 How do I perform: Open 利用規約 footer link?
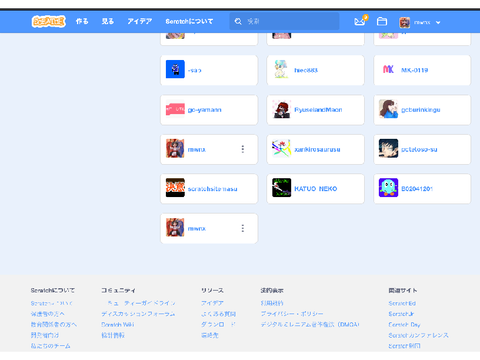[x=272, y=303]
